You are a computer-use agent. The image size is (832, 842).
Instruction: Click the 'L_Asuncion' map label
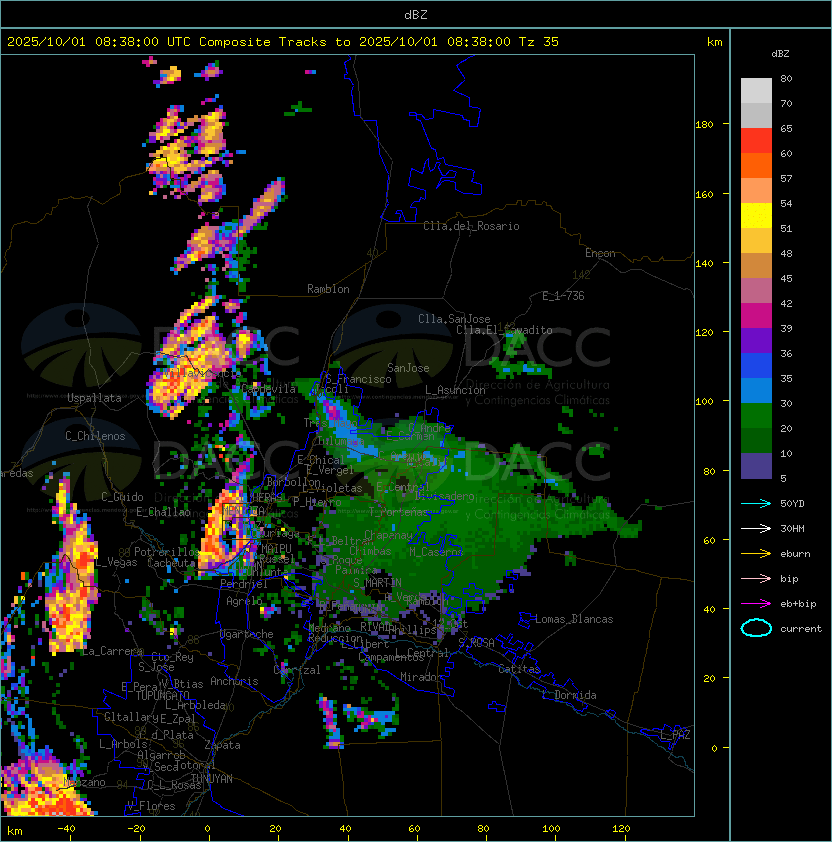(x=455, y=390)
